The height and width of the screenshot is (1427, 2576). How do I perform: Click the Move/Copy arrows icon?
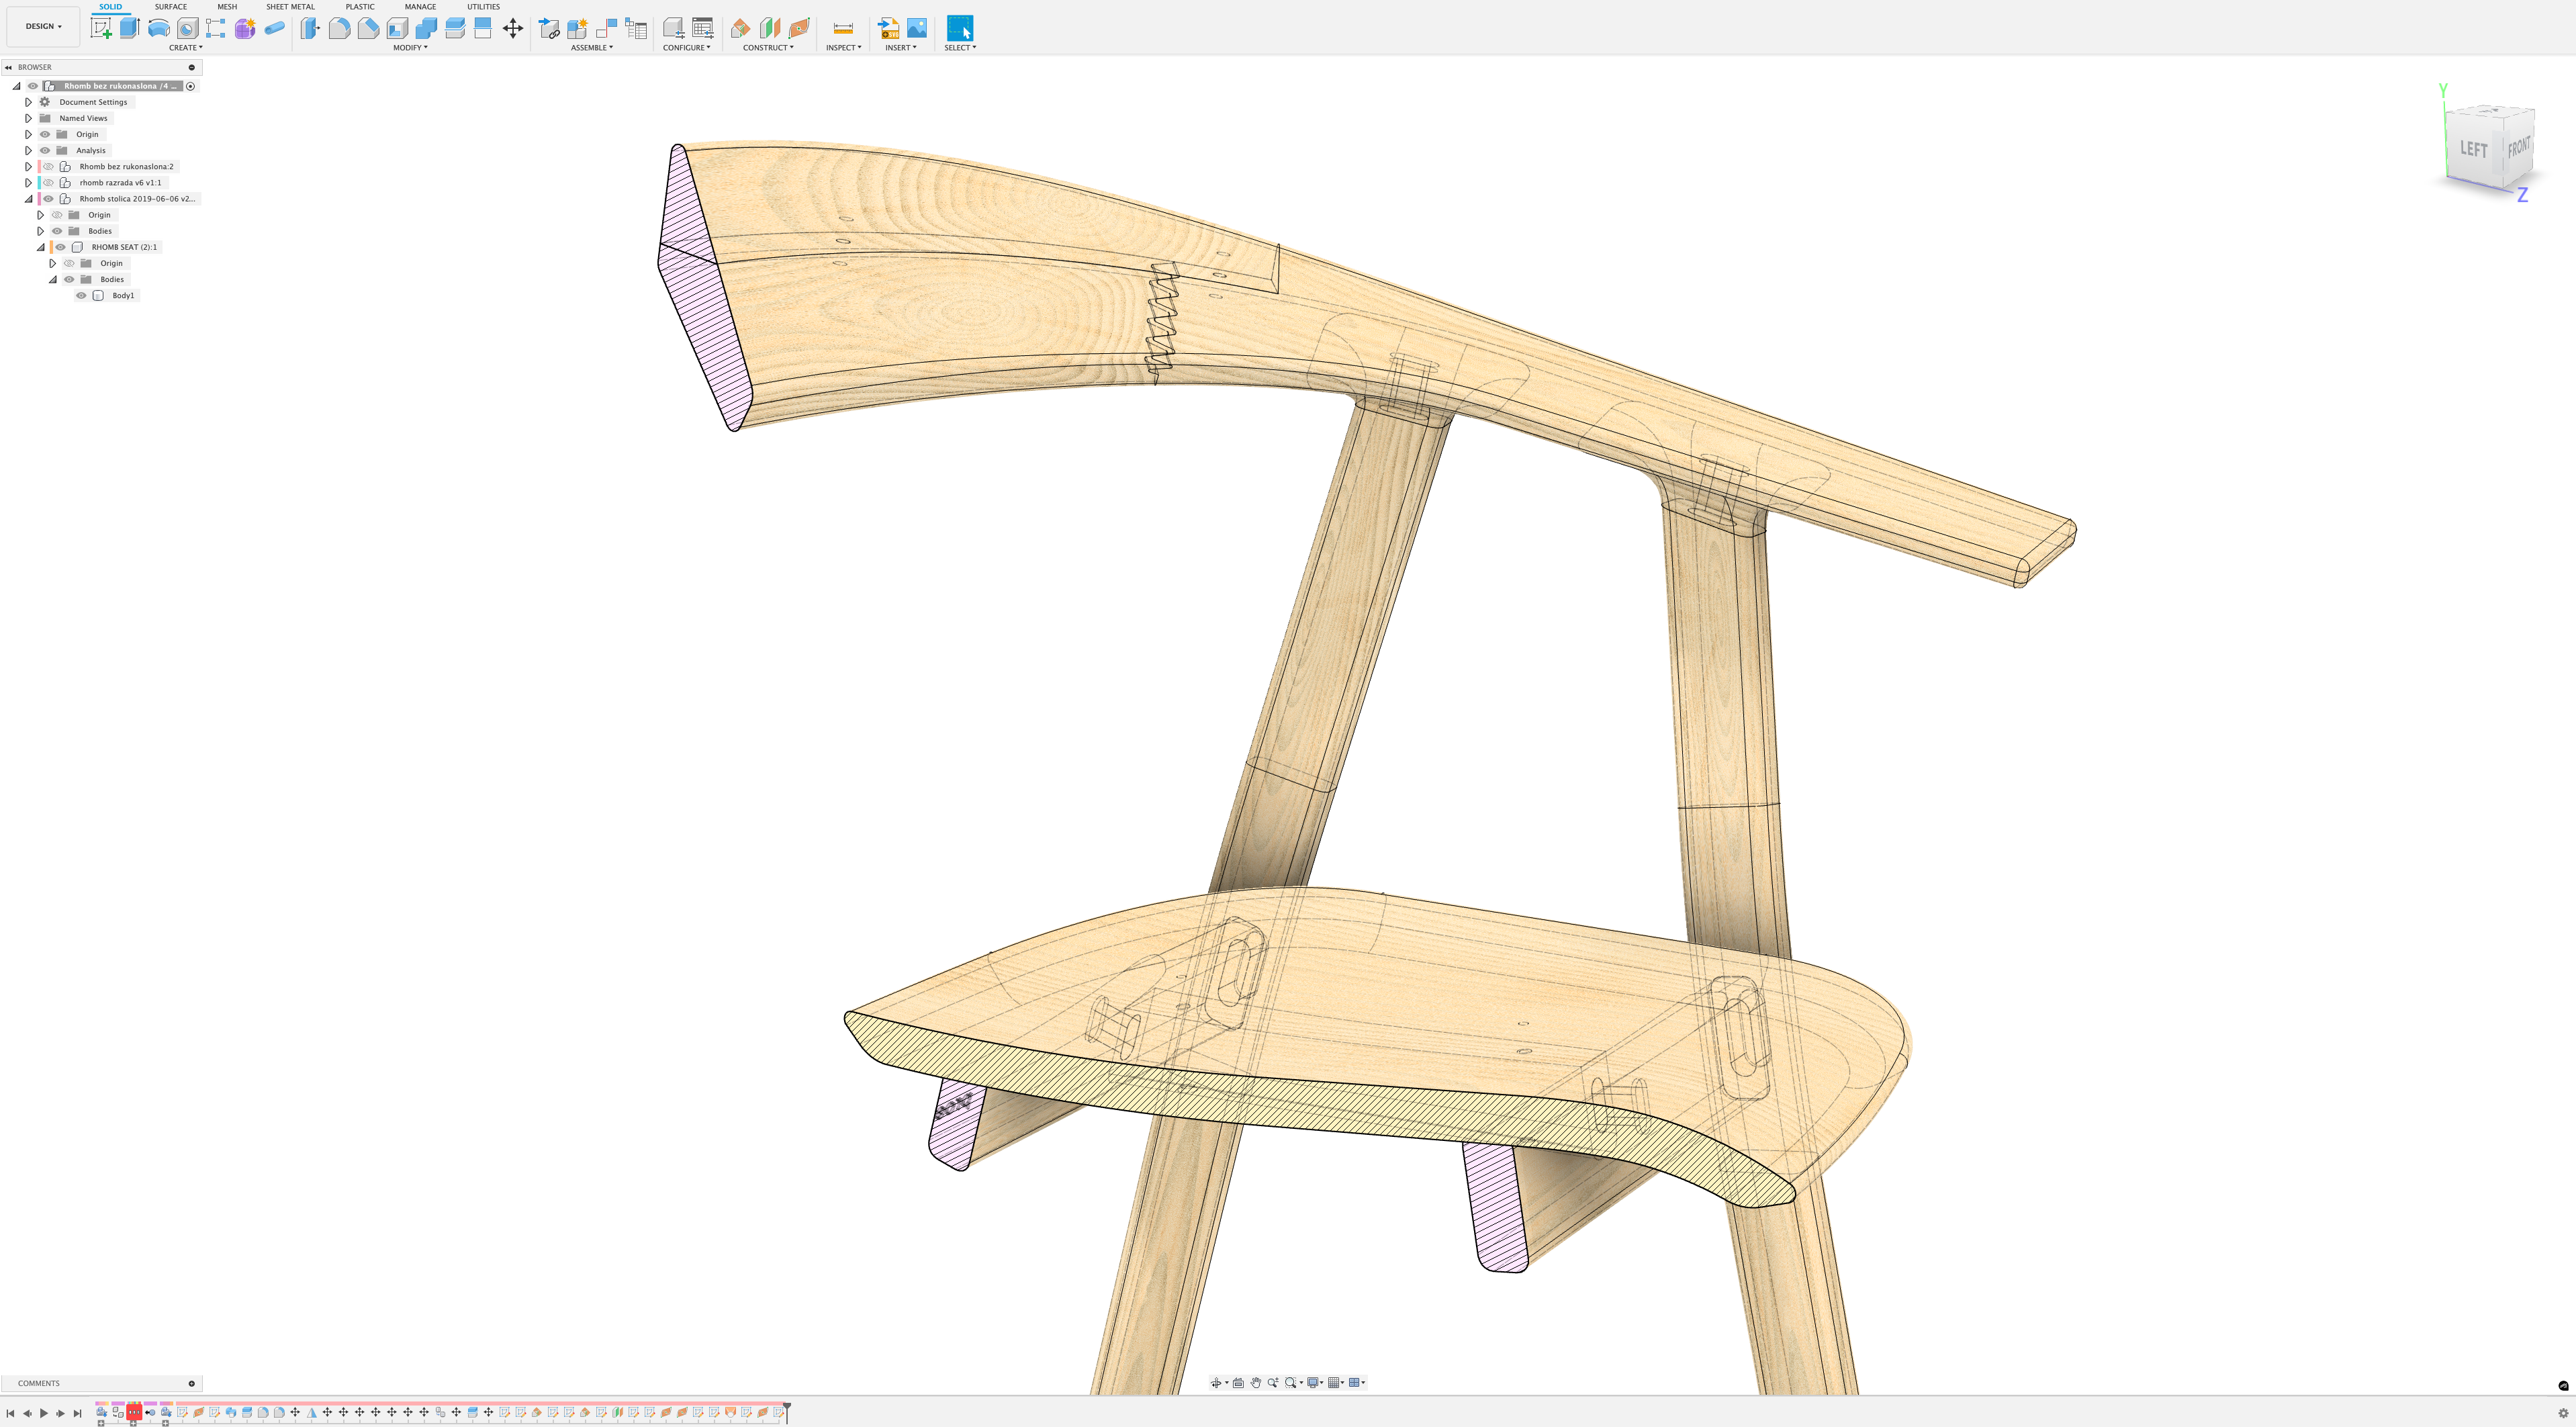(x=512, y=28)
